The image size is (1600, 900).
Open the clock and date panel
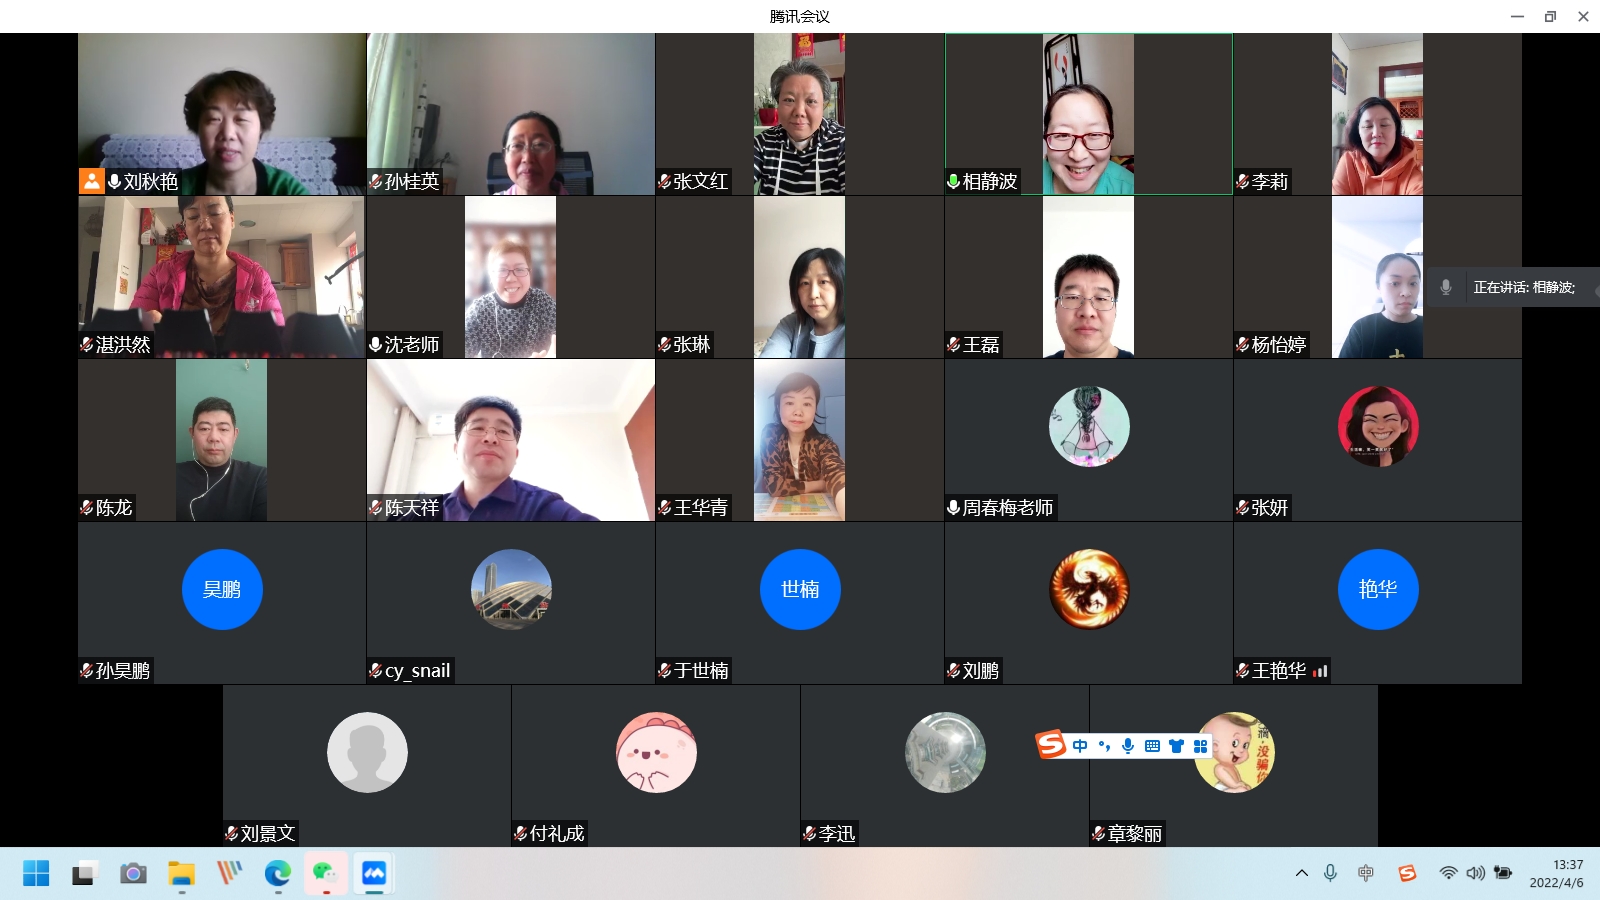[x=1555, y=874]
